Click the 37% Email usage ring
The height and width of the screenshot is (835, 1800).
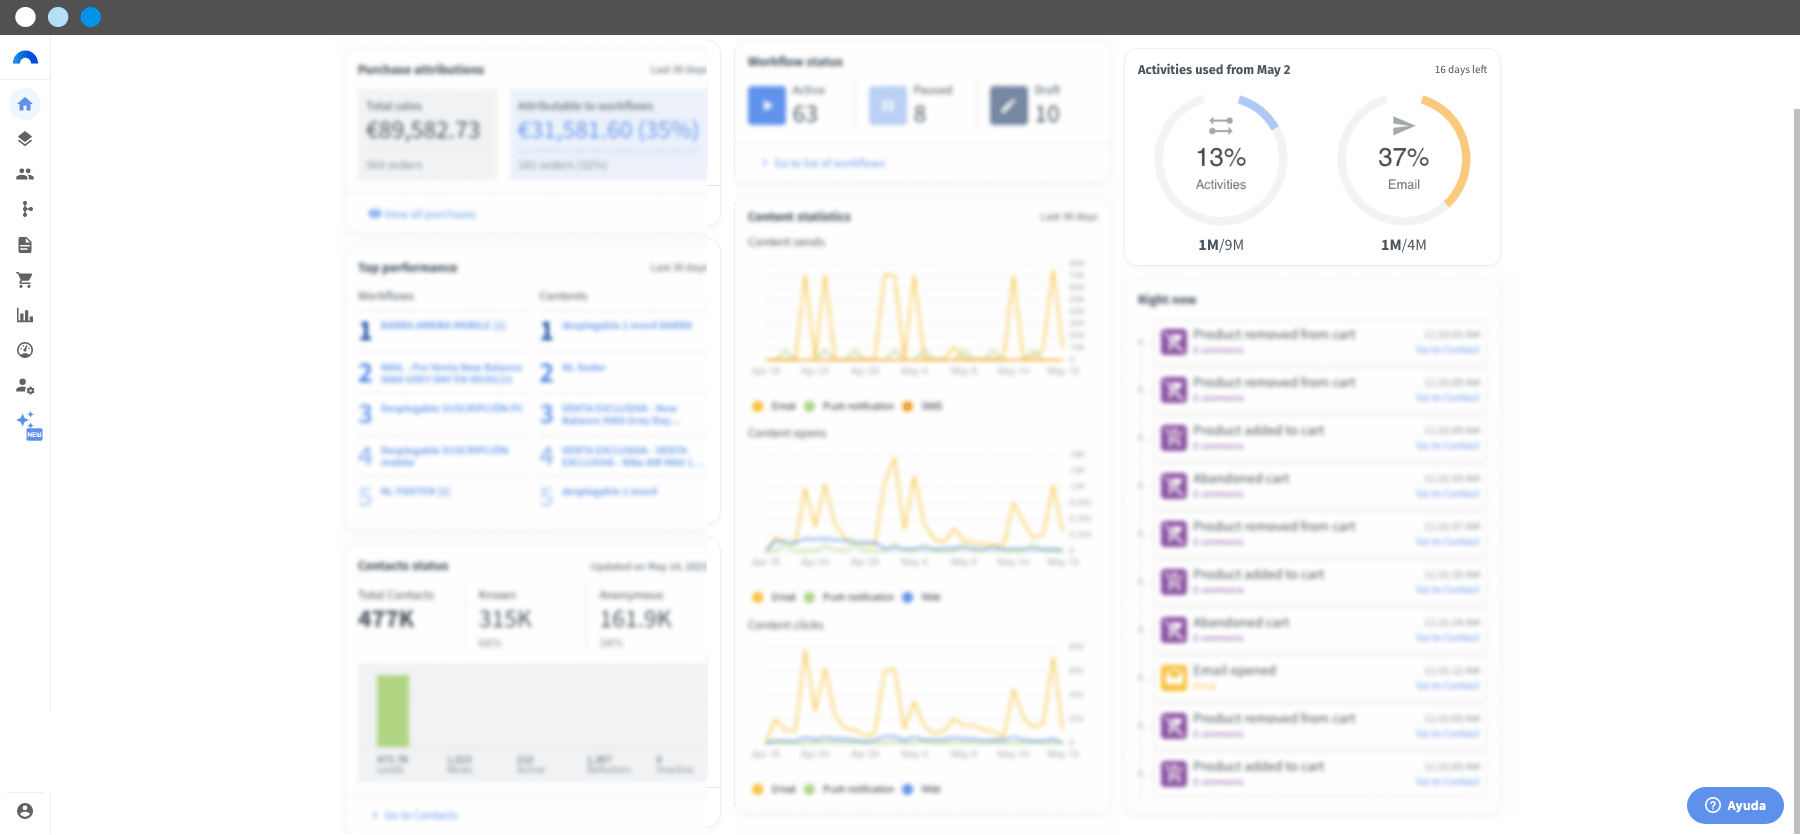coord(1404,160)
